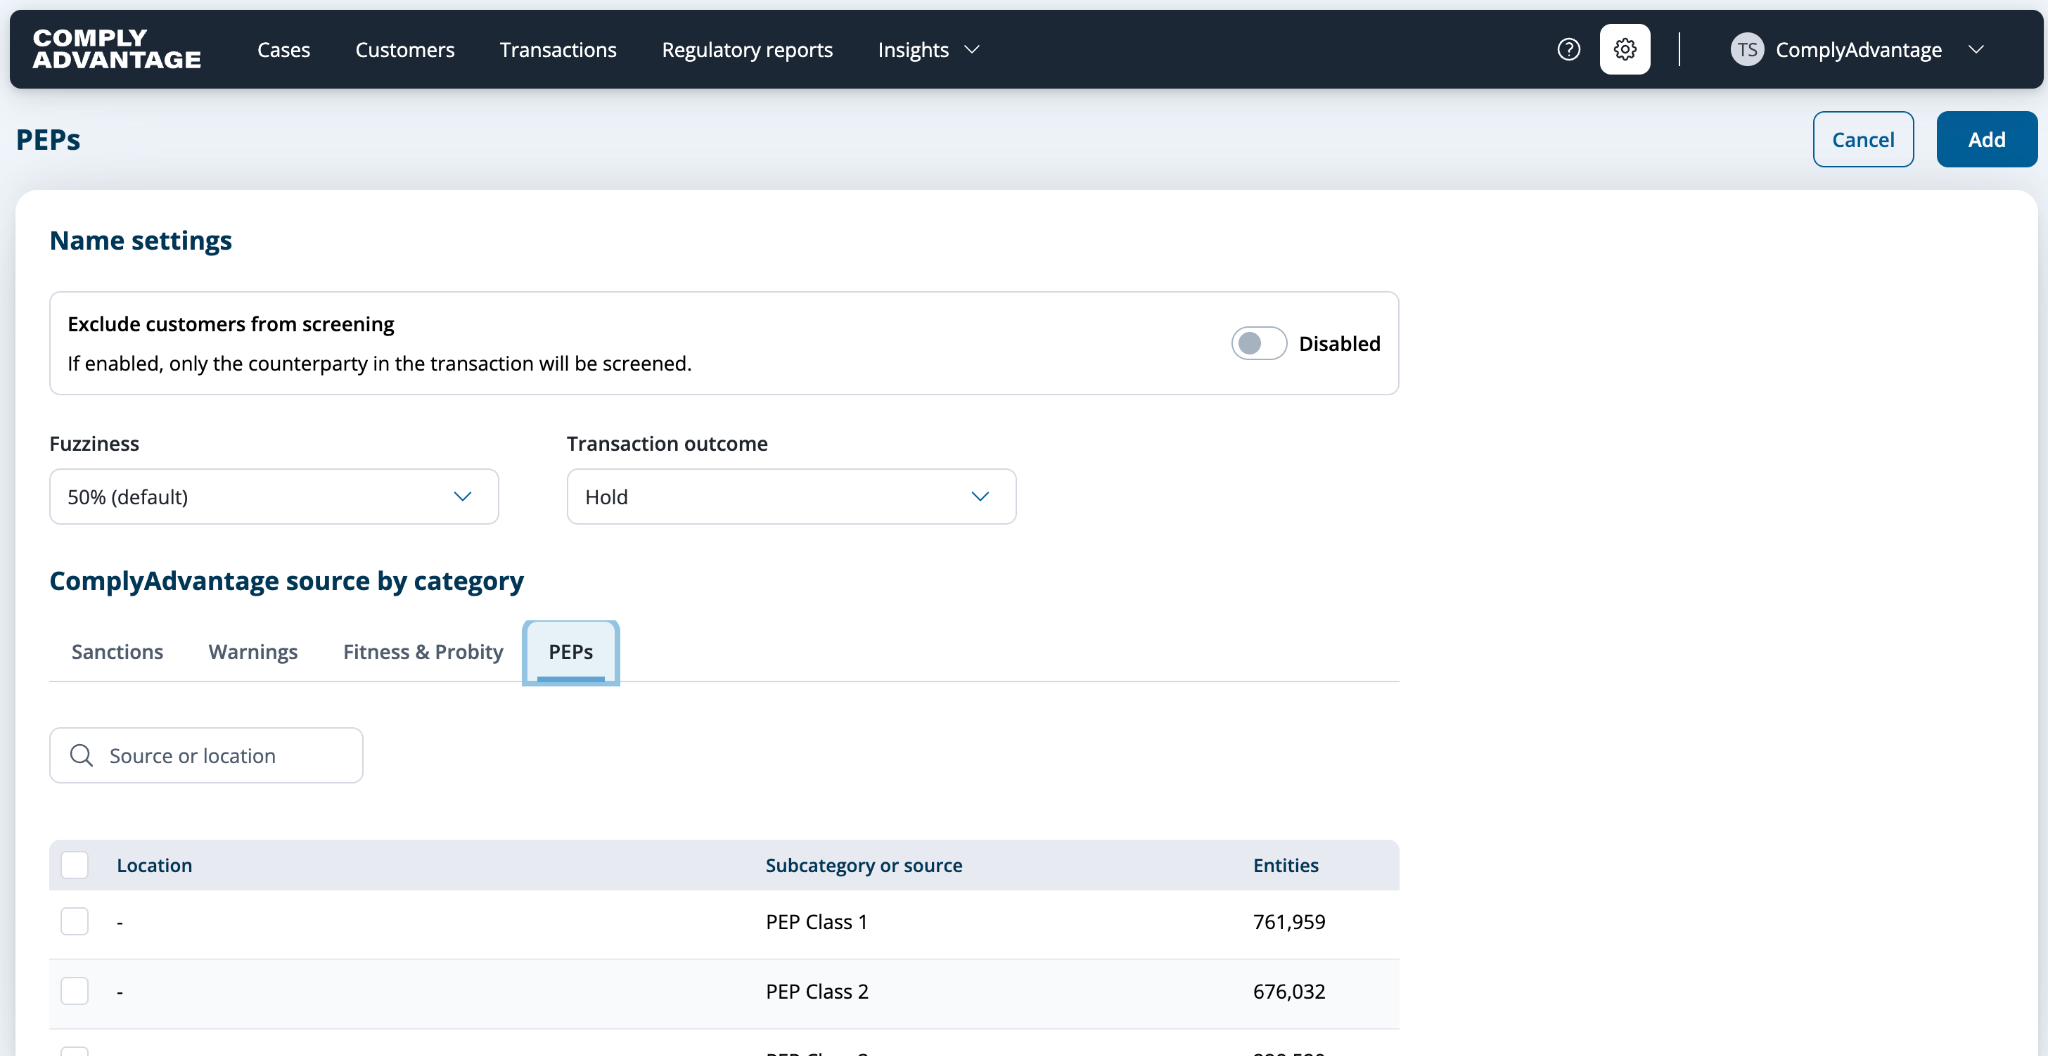This screenshot has height=1056, width=2048.
Task: Click the PEPs page title
Action: tap(48, 139)
